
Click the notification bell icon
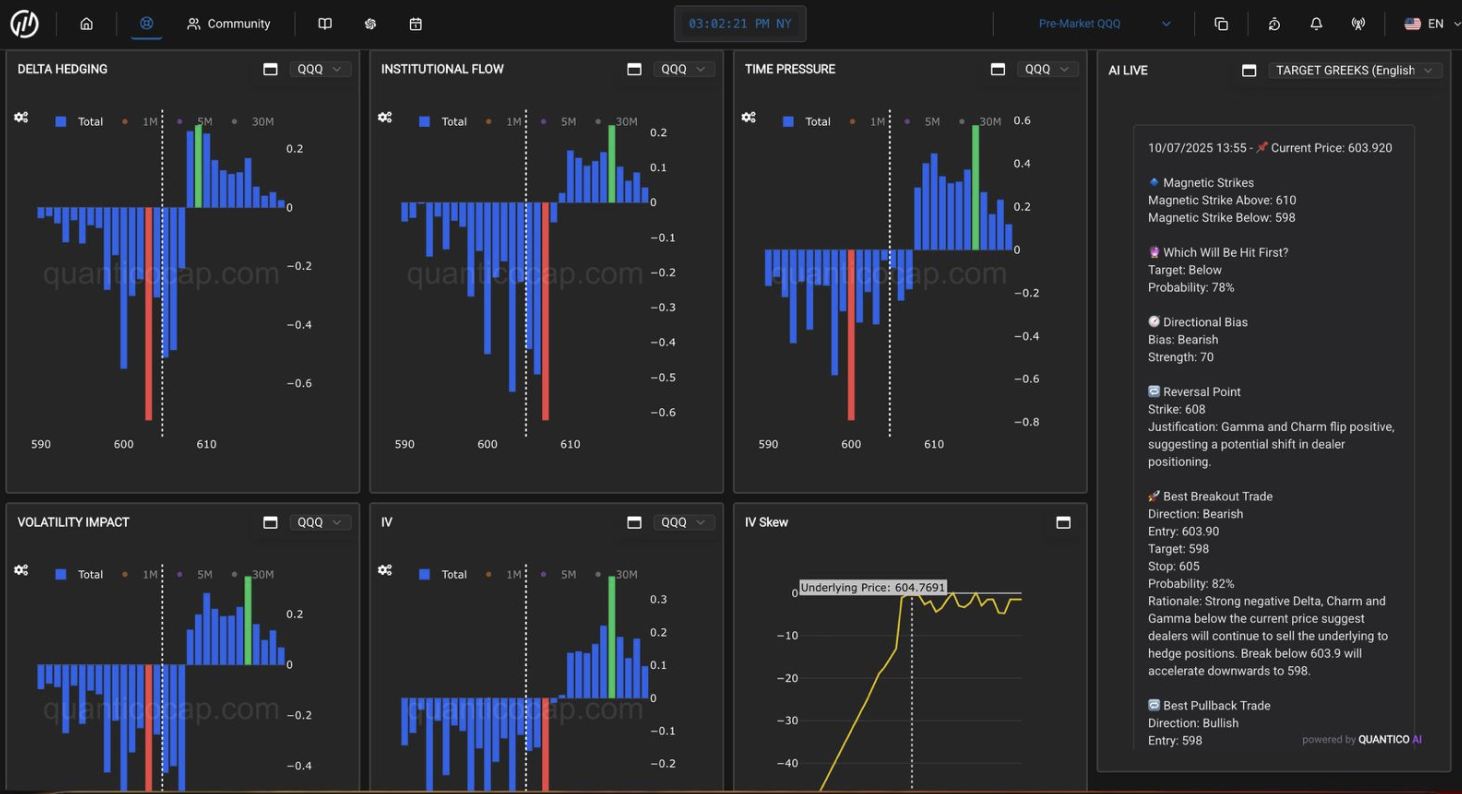1316,23
